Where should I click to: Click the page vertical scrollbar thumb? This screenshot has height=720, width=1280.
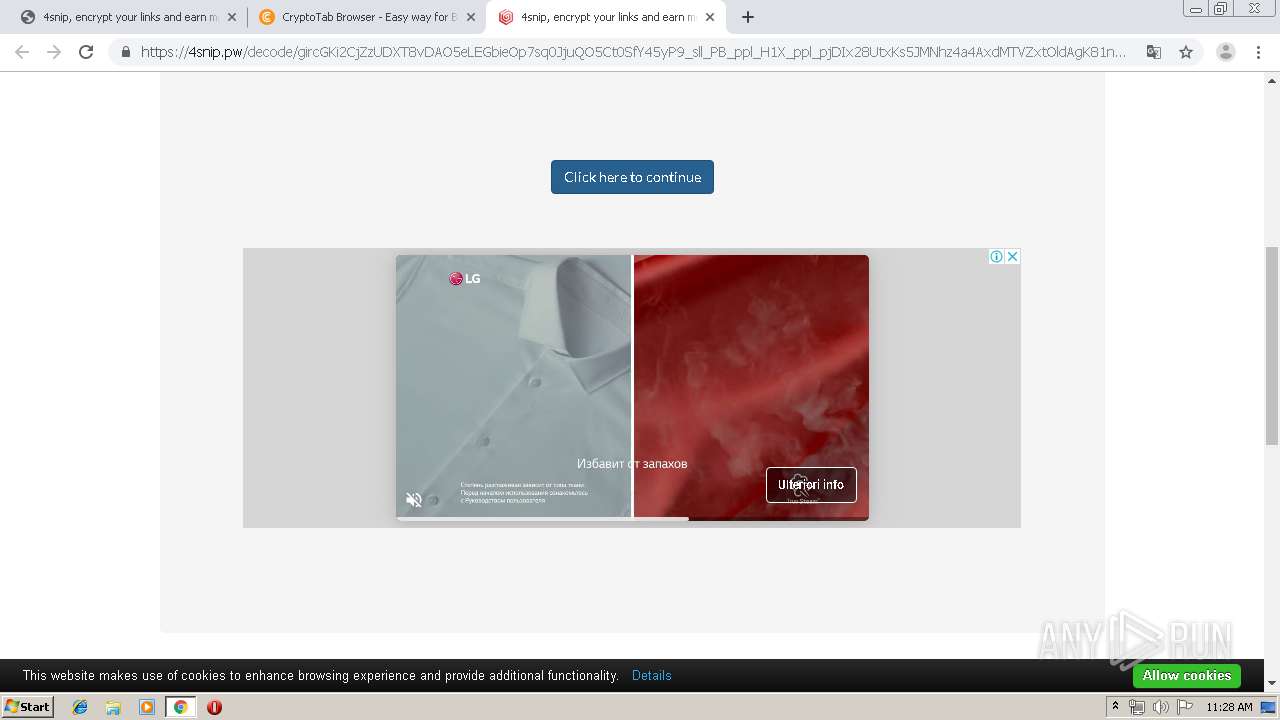click(1272, 346)
